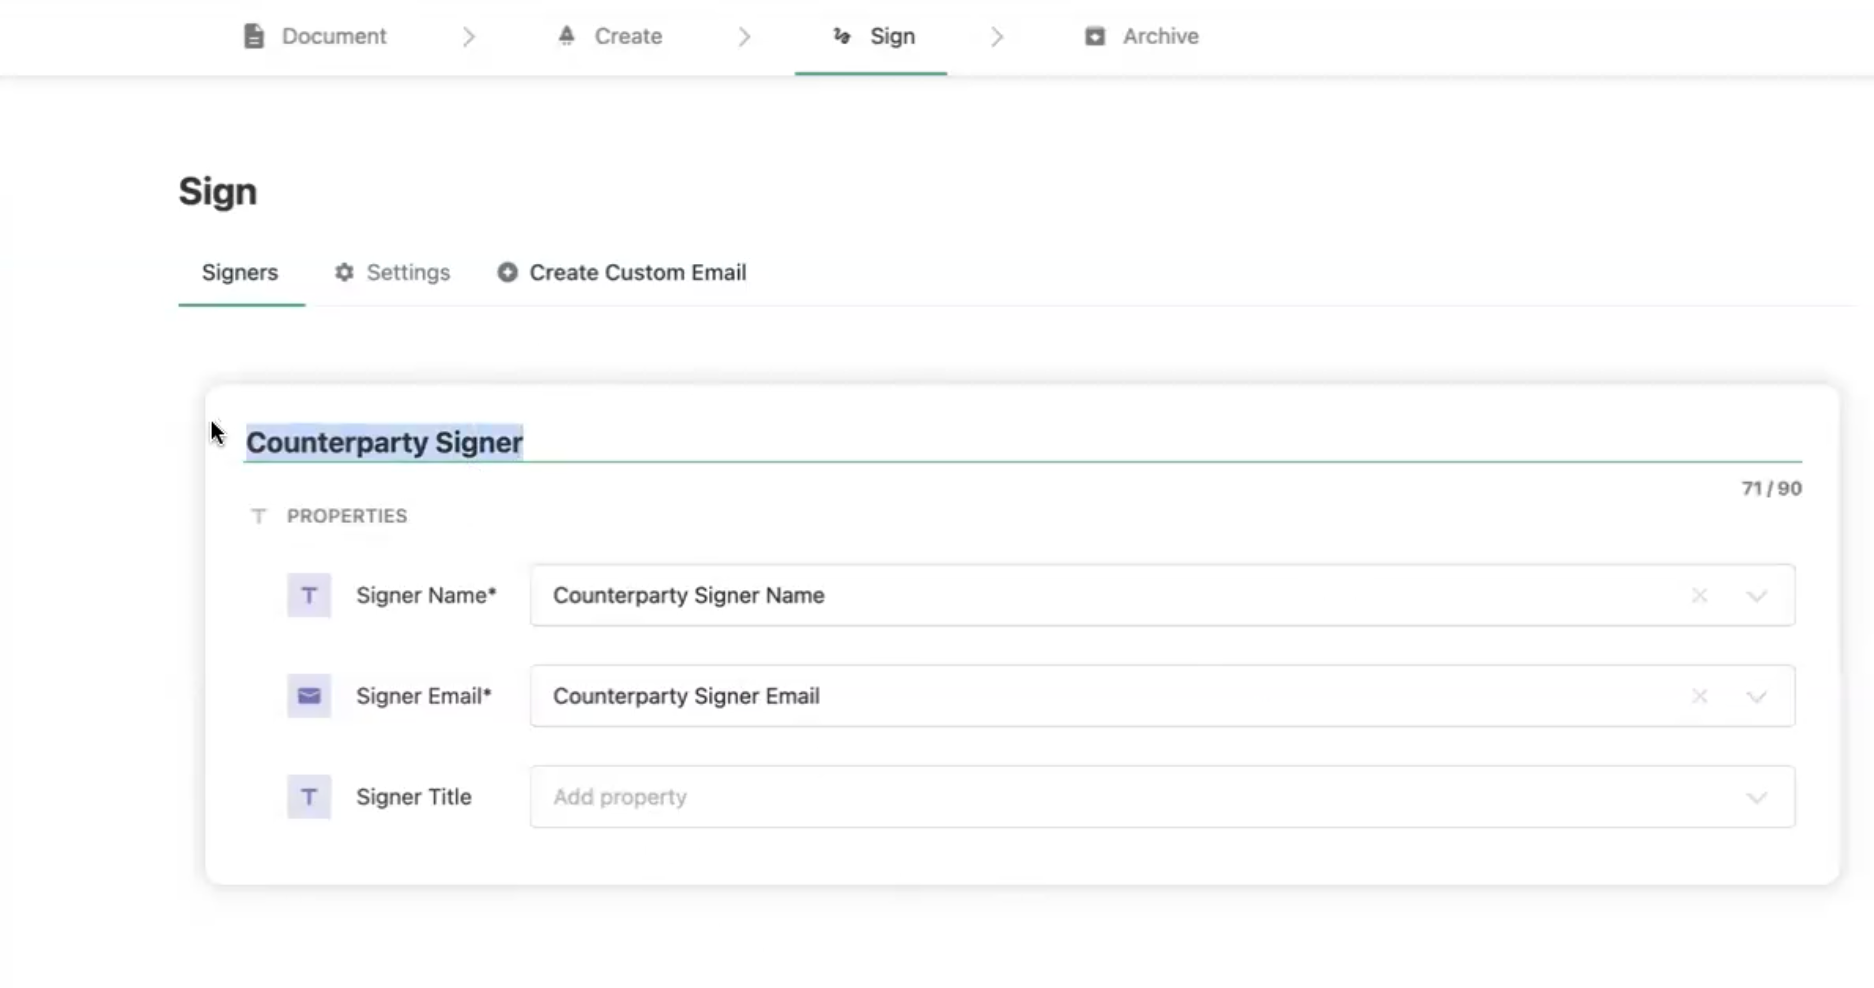Click the T icon beside PROPERTIES
The width and height of the screenshot is (1874, 988).
coord(259,516)
